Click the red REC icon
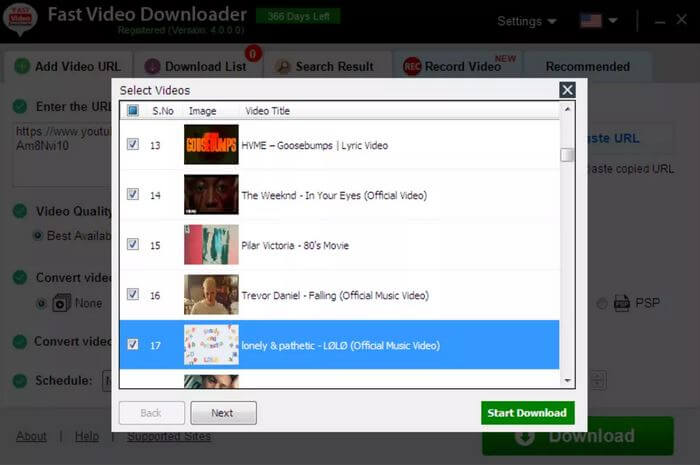 click(x=412, y=66)
